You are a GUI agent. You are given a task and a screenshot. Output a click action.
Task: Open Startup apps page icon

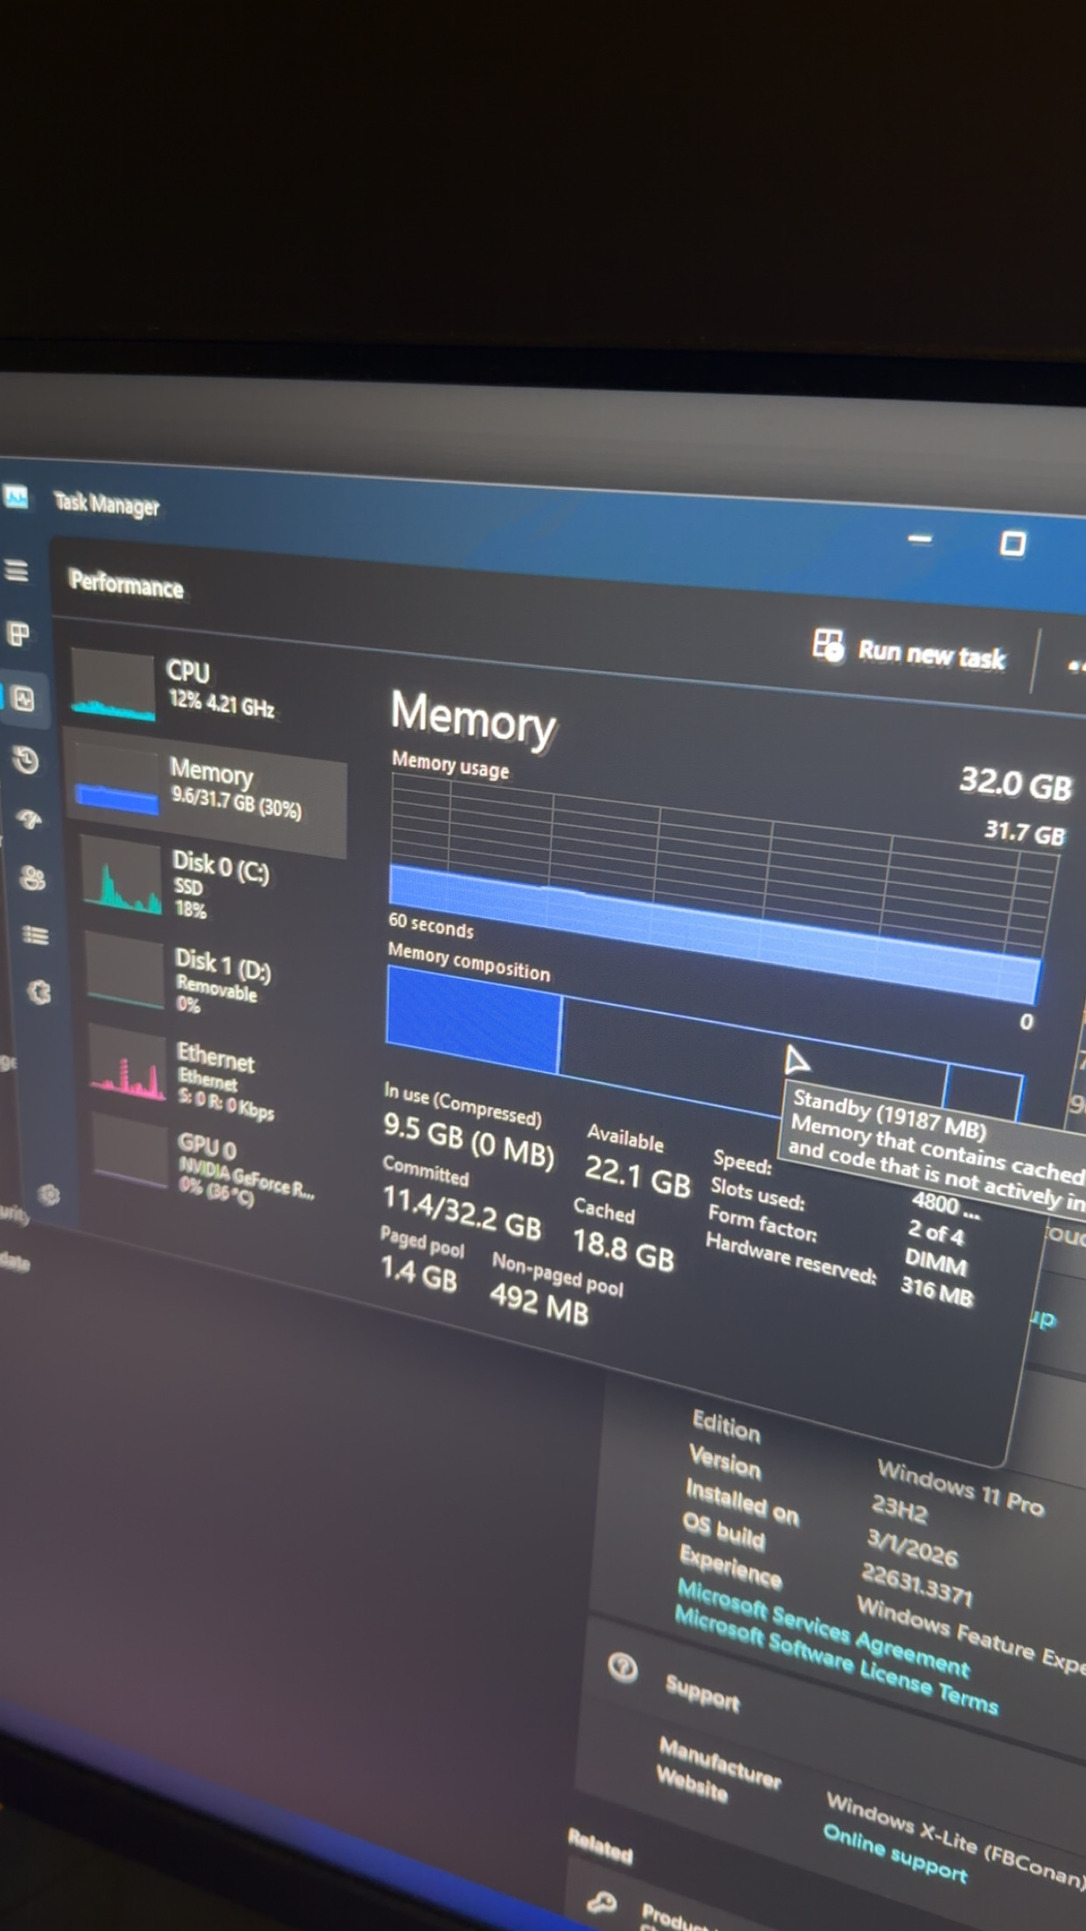(x=29, y=820)
